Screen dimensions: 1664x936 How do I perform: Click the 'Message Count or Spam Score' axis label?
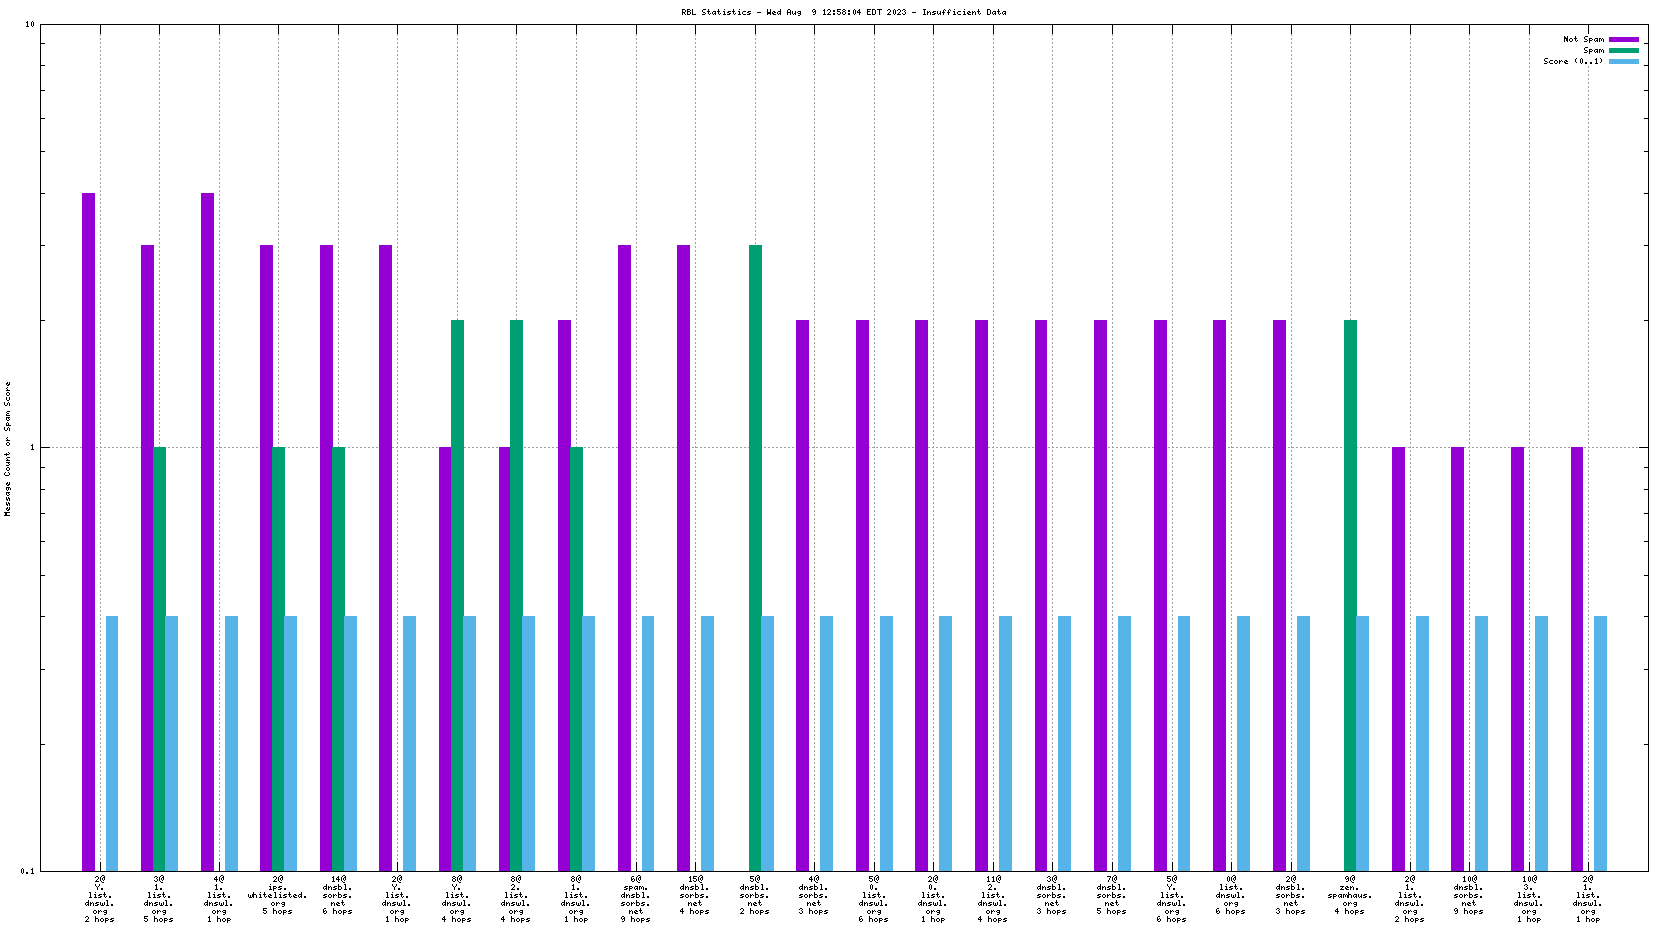8,448
